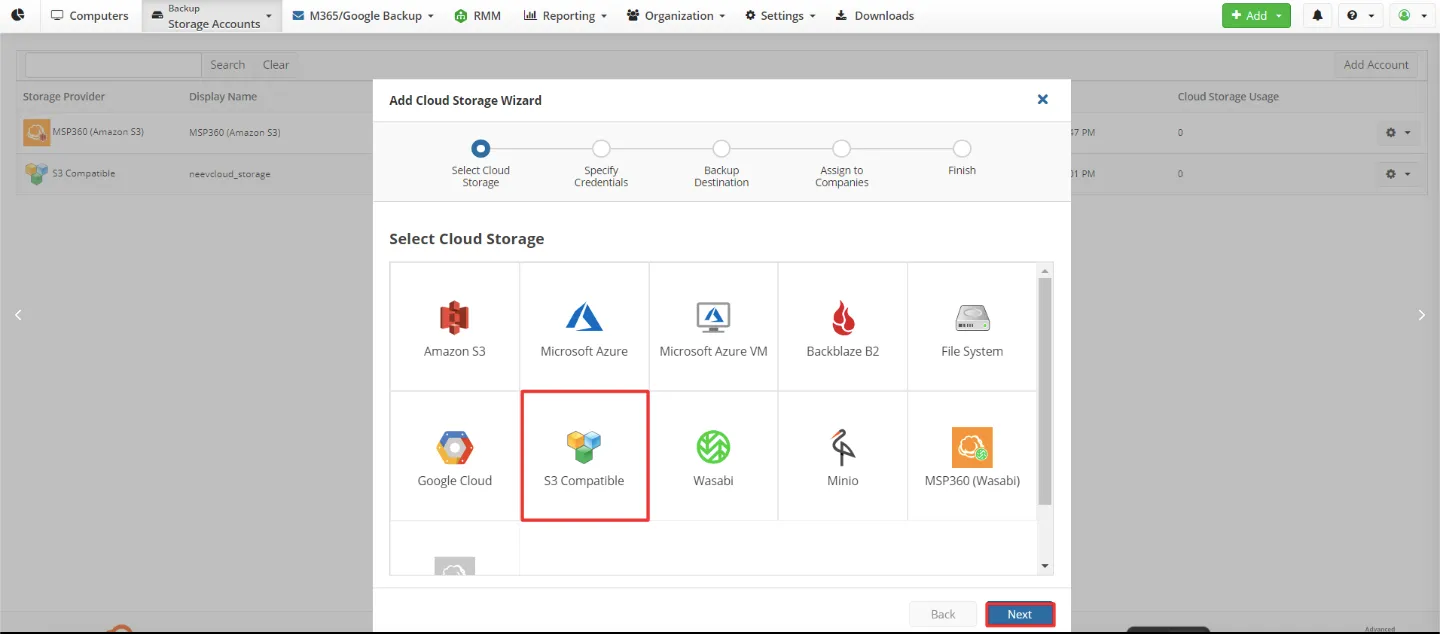Open the help question-mark menu
1440x634 pixels.
pos(1359,15)
